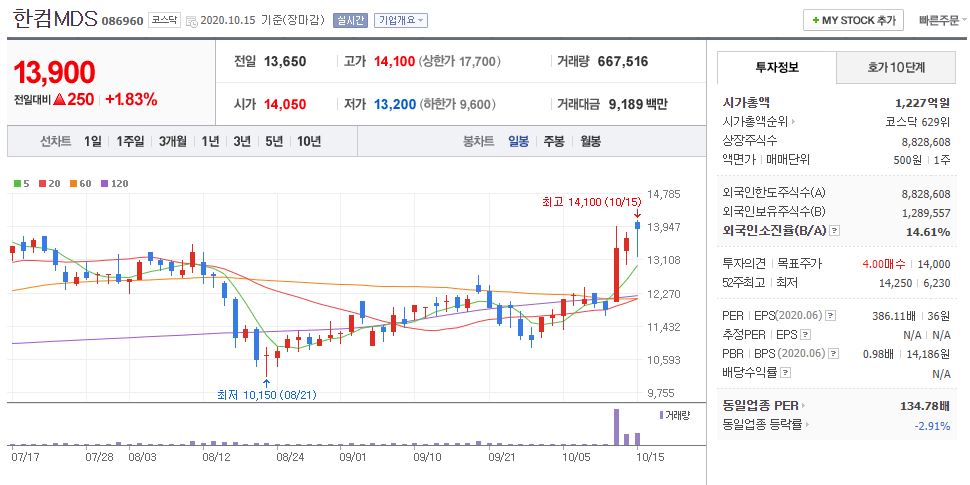
Task: Click the red 20-day moving average legend
Action: 47,183
